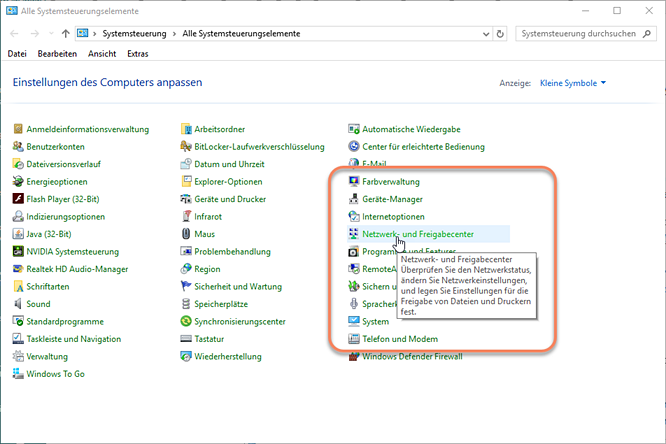Click the Schriftarten icon
The height and width of the screenshot is (444, 666).
18,286
